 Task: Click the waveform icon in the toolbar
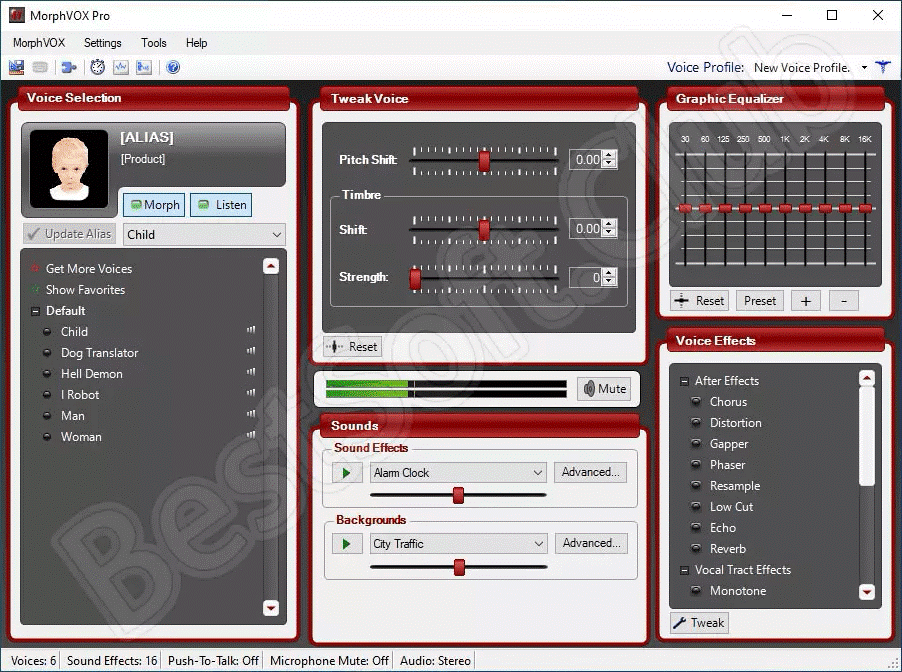pos(121,67)
